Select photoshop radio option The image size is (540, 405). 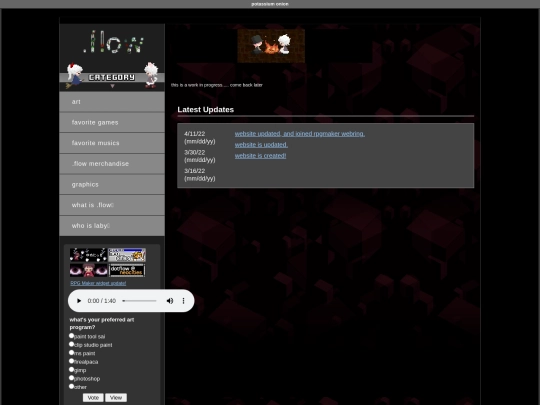coord(72,378)
